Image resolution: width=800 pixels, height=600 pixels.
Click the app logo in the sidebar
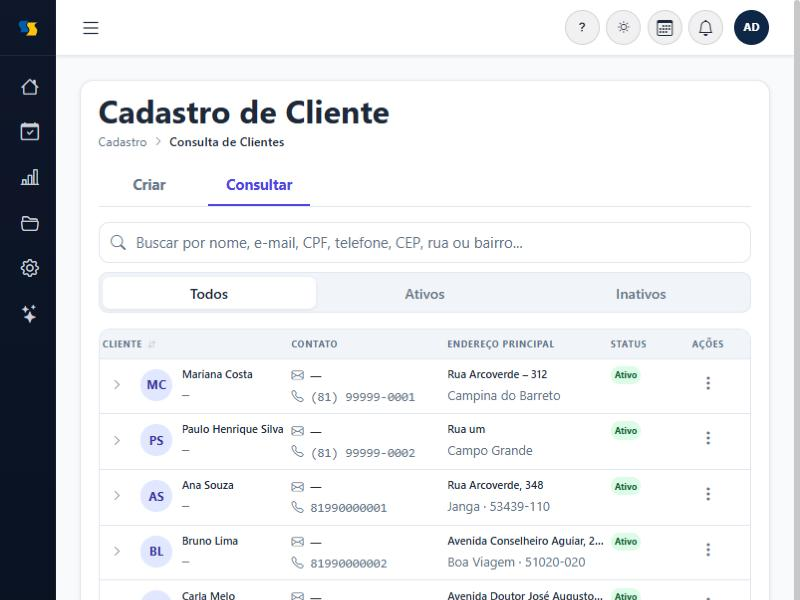pos(28,28)
